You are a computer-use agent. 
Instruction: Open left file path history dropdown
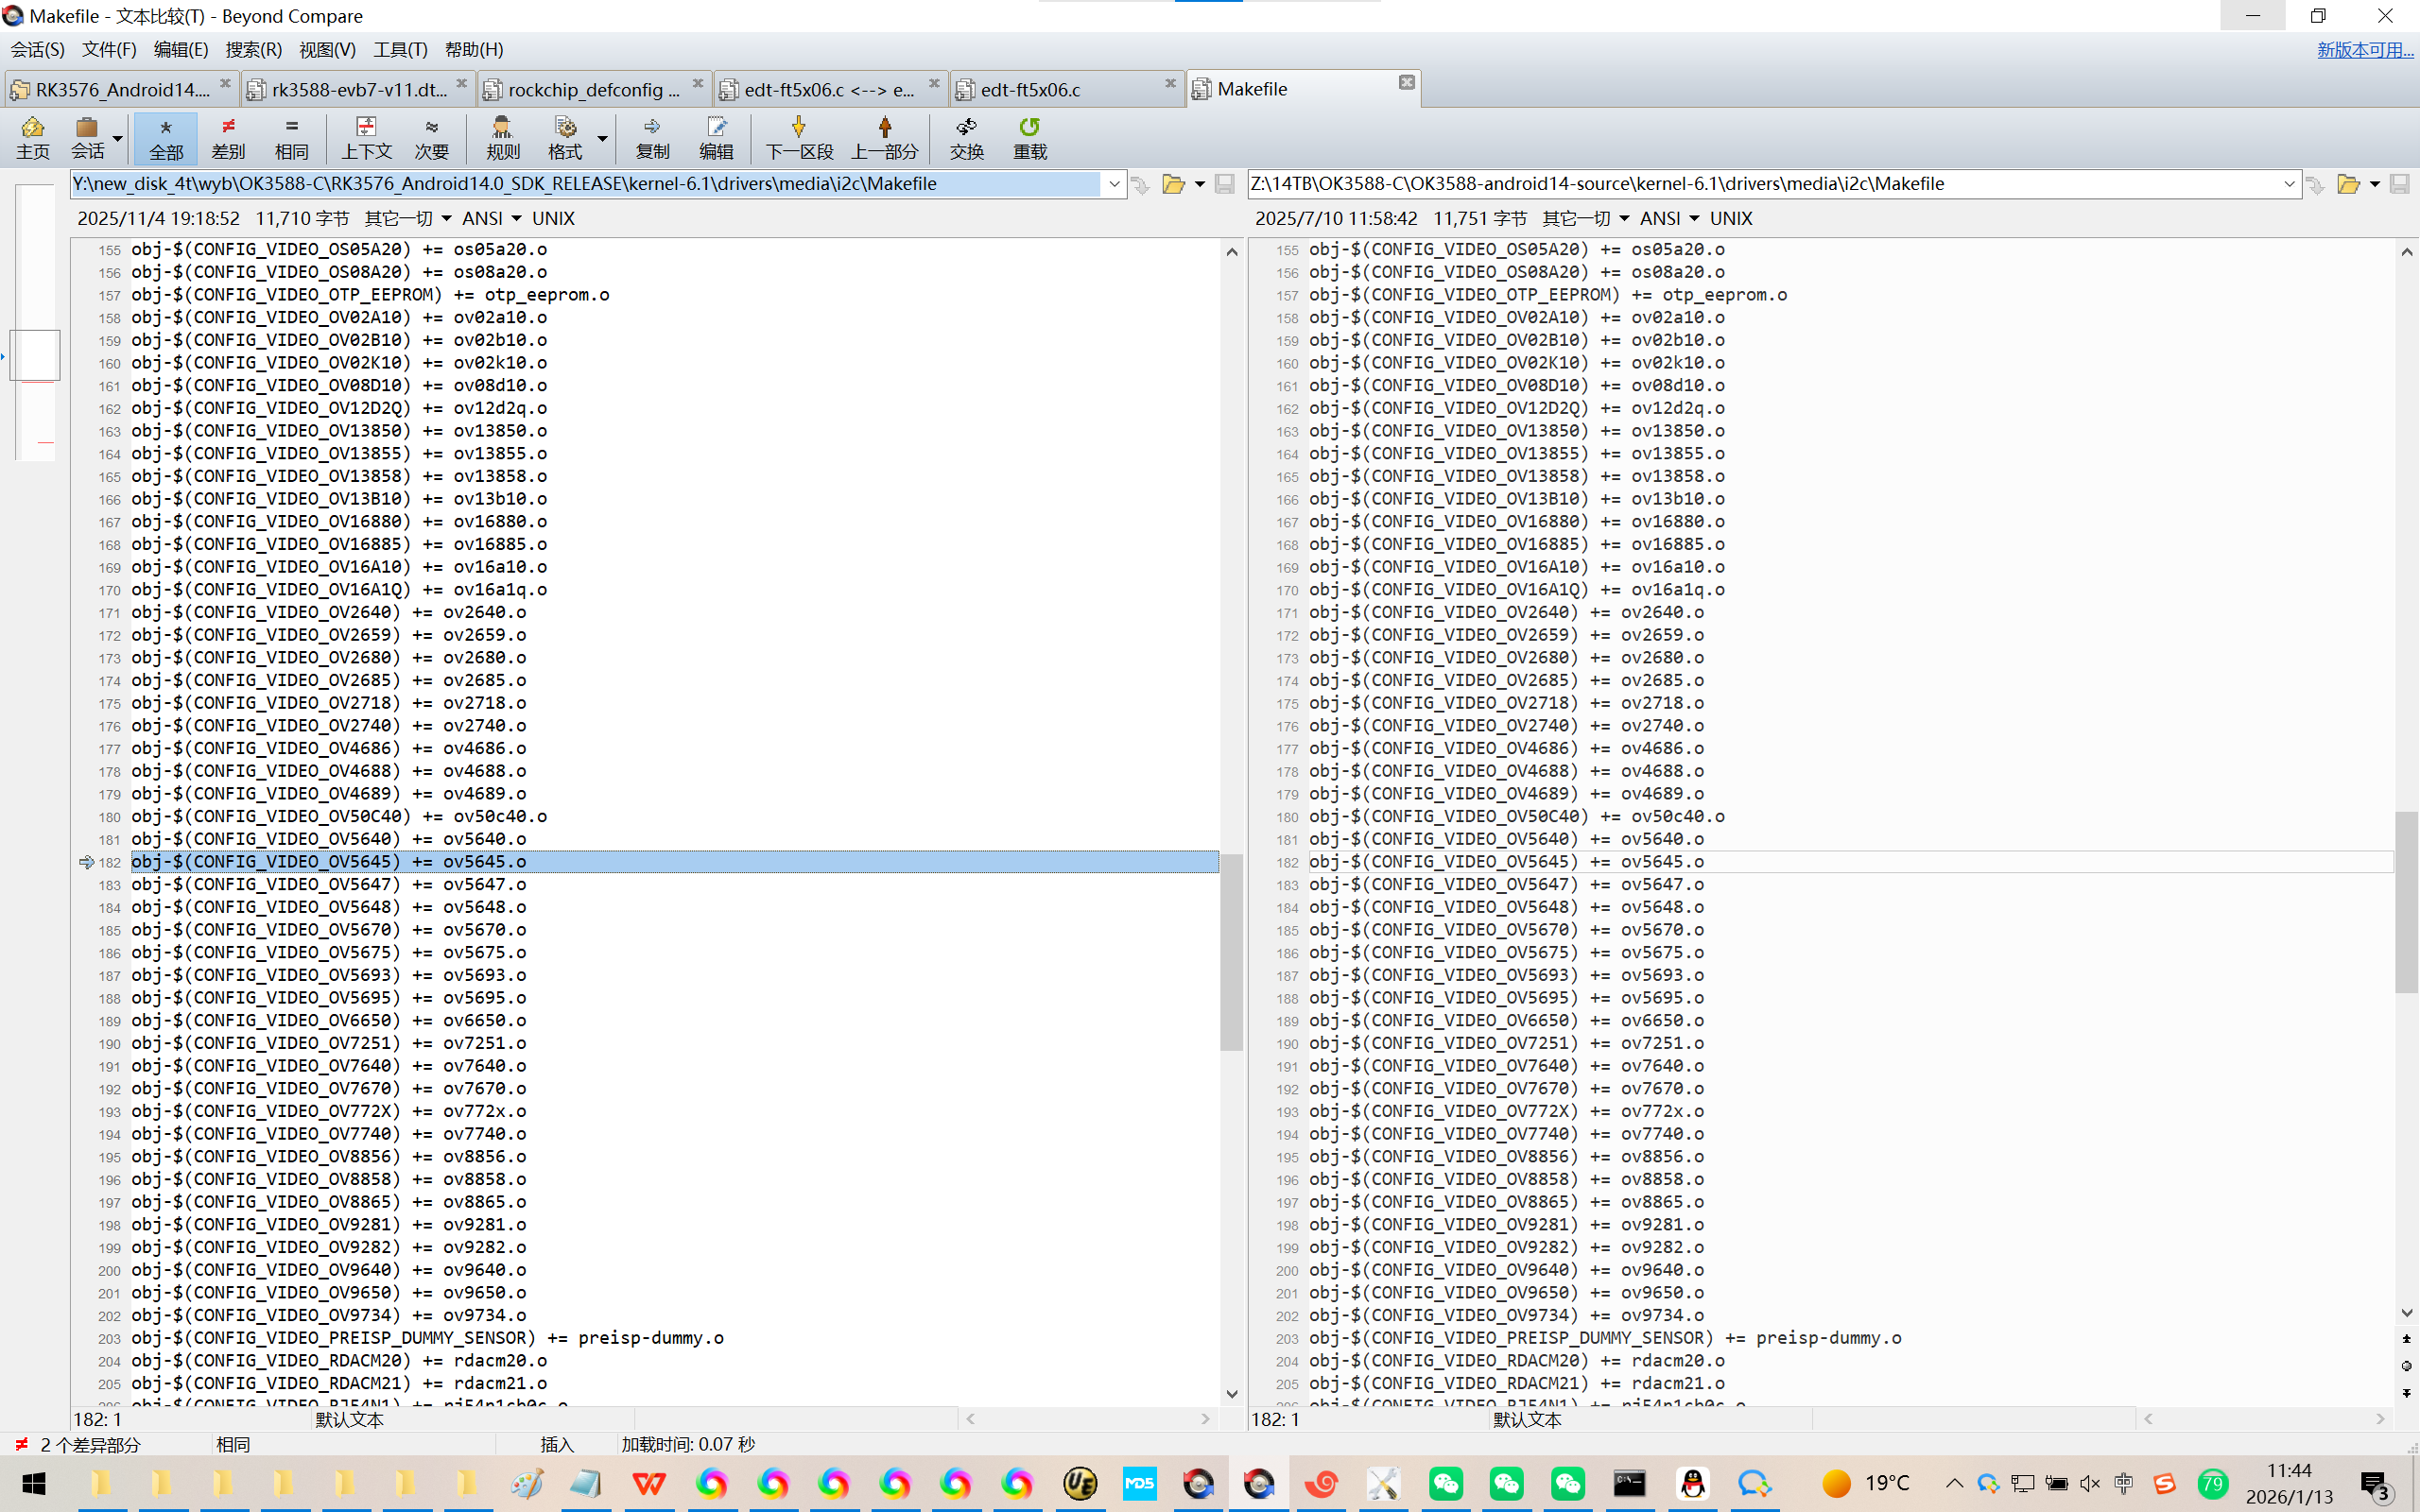(x=1113, y=184)
